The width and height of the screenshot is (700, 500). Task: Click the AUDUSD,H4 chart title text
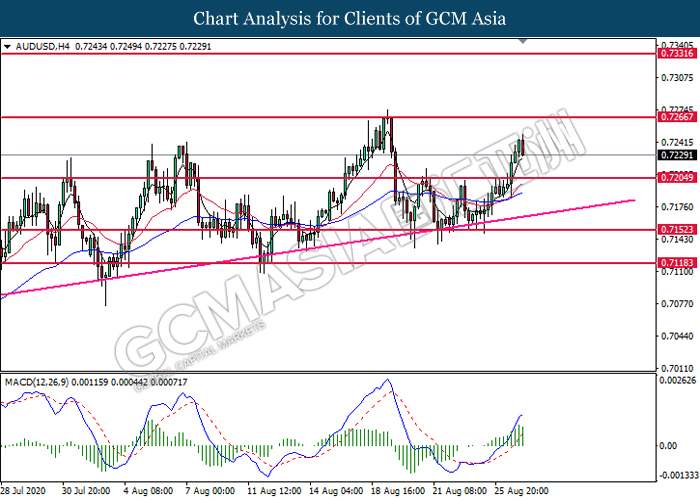pos(42,46)
